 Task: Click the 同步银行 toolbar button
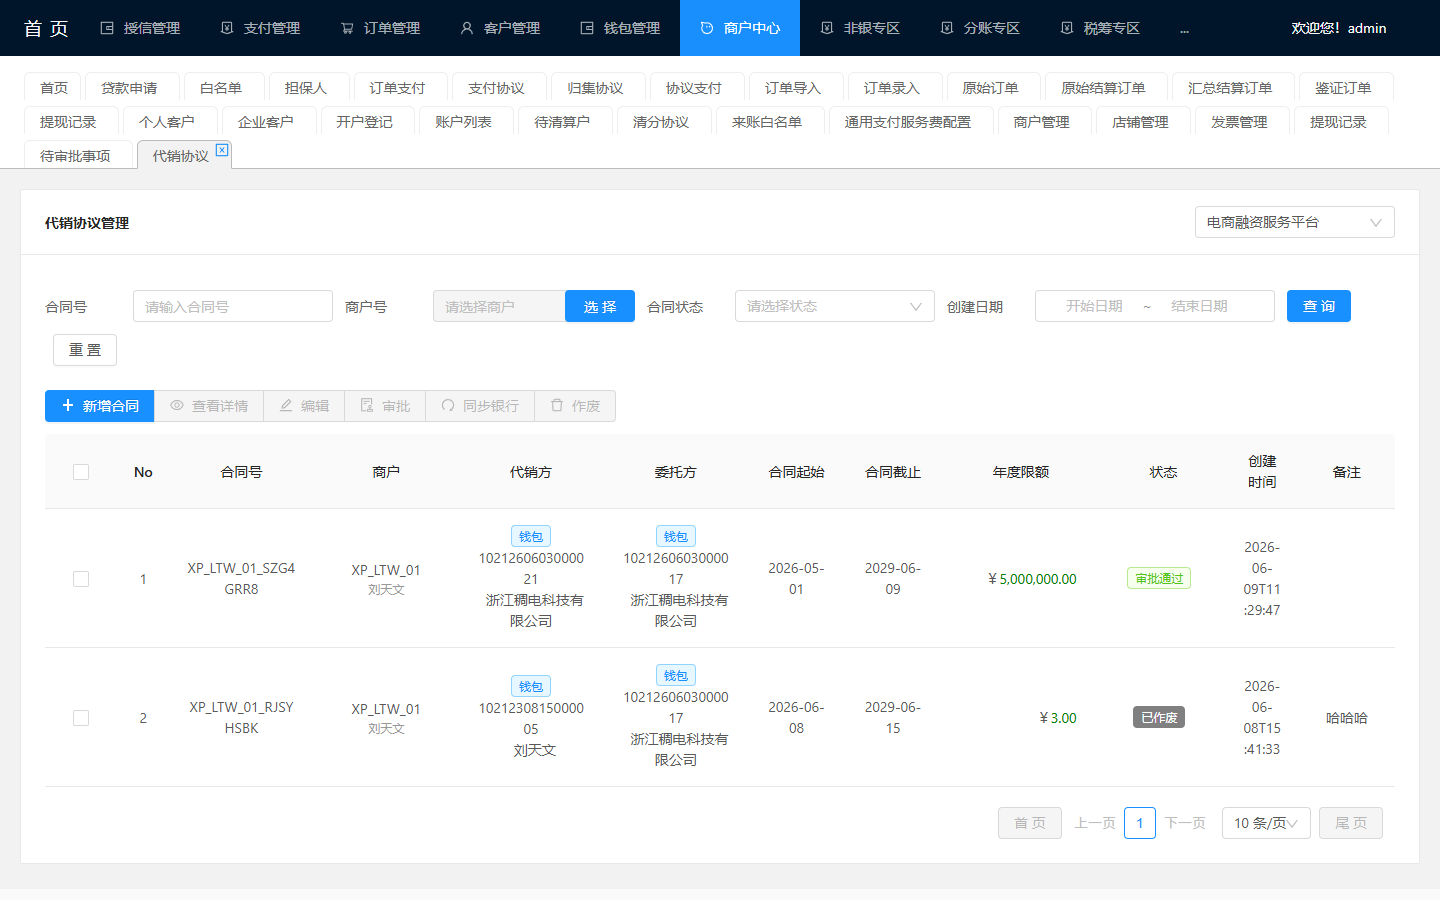pyautogui.click(x=480, y=406)
